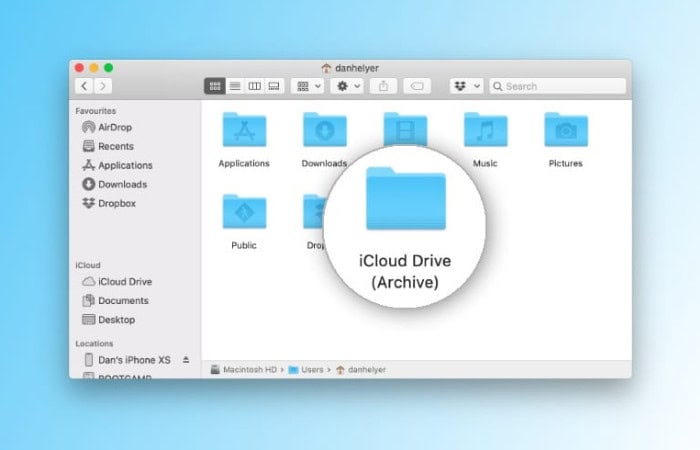The width and height of the screenshot is (700, 450).
Task: Select the Applications folder icon
Action: click(244, 130)
